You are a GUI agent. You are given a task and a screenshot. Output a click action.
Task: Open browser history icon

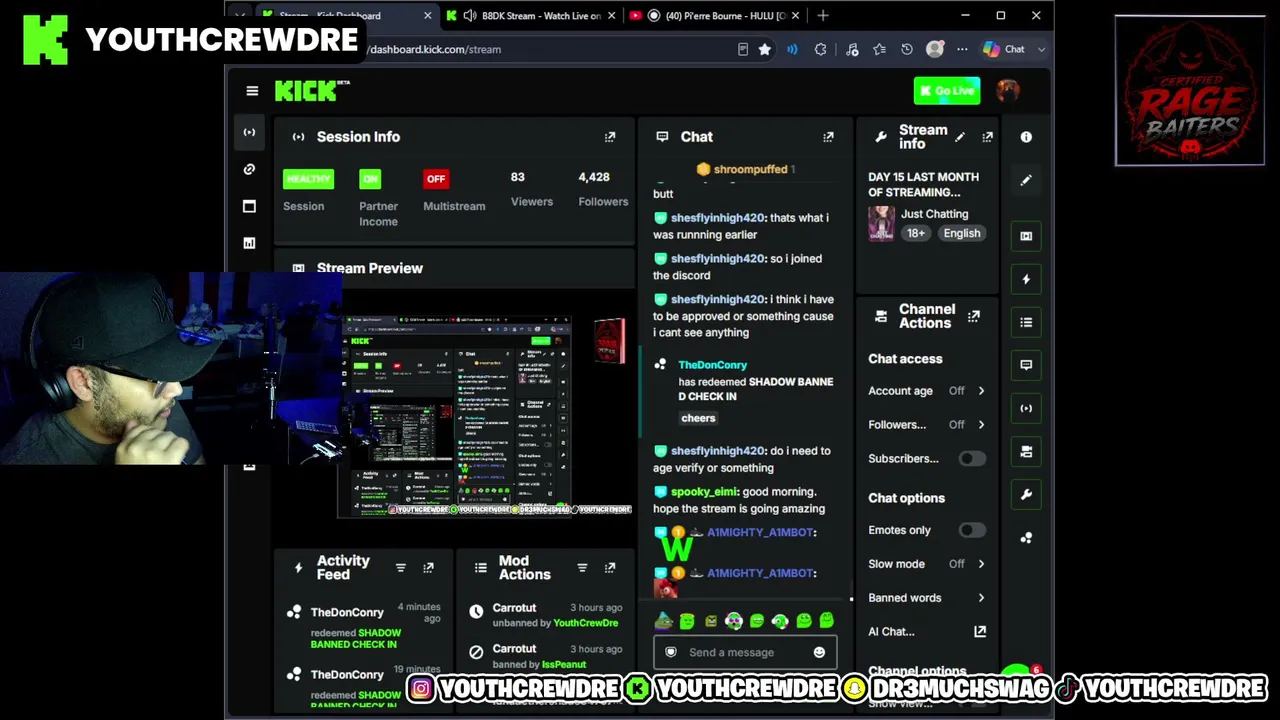coord(907,49)
